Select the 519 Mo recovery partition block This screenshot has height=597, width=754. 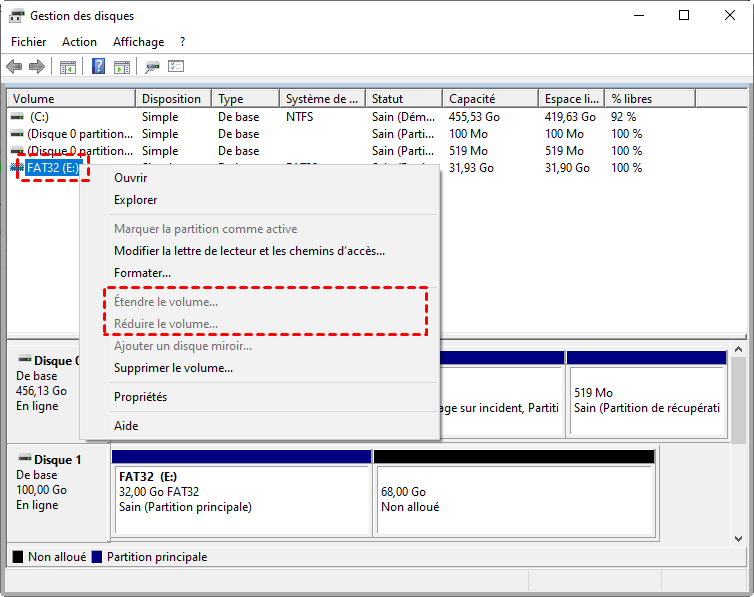[x=646, y=400]
